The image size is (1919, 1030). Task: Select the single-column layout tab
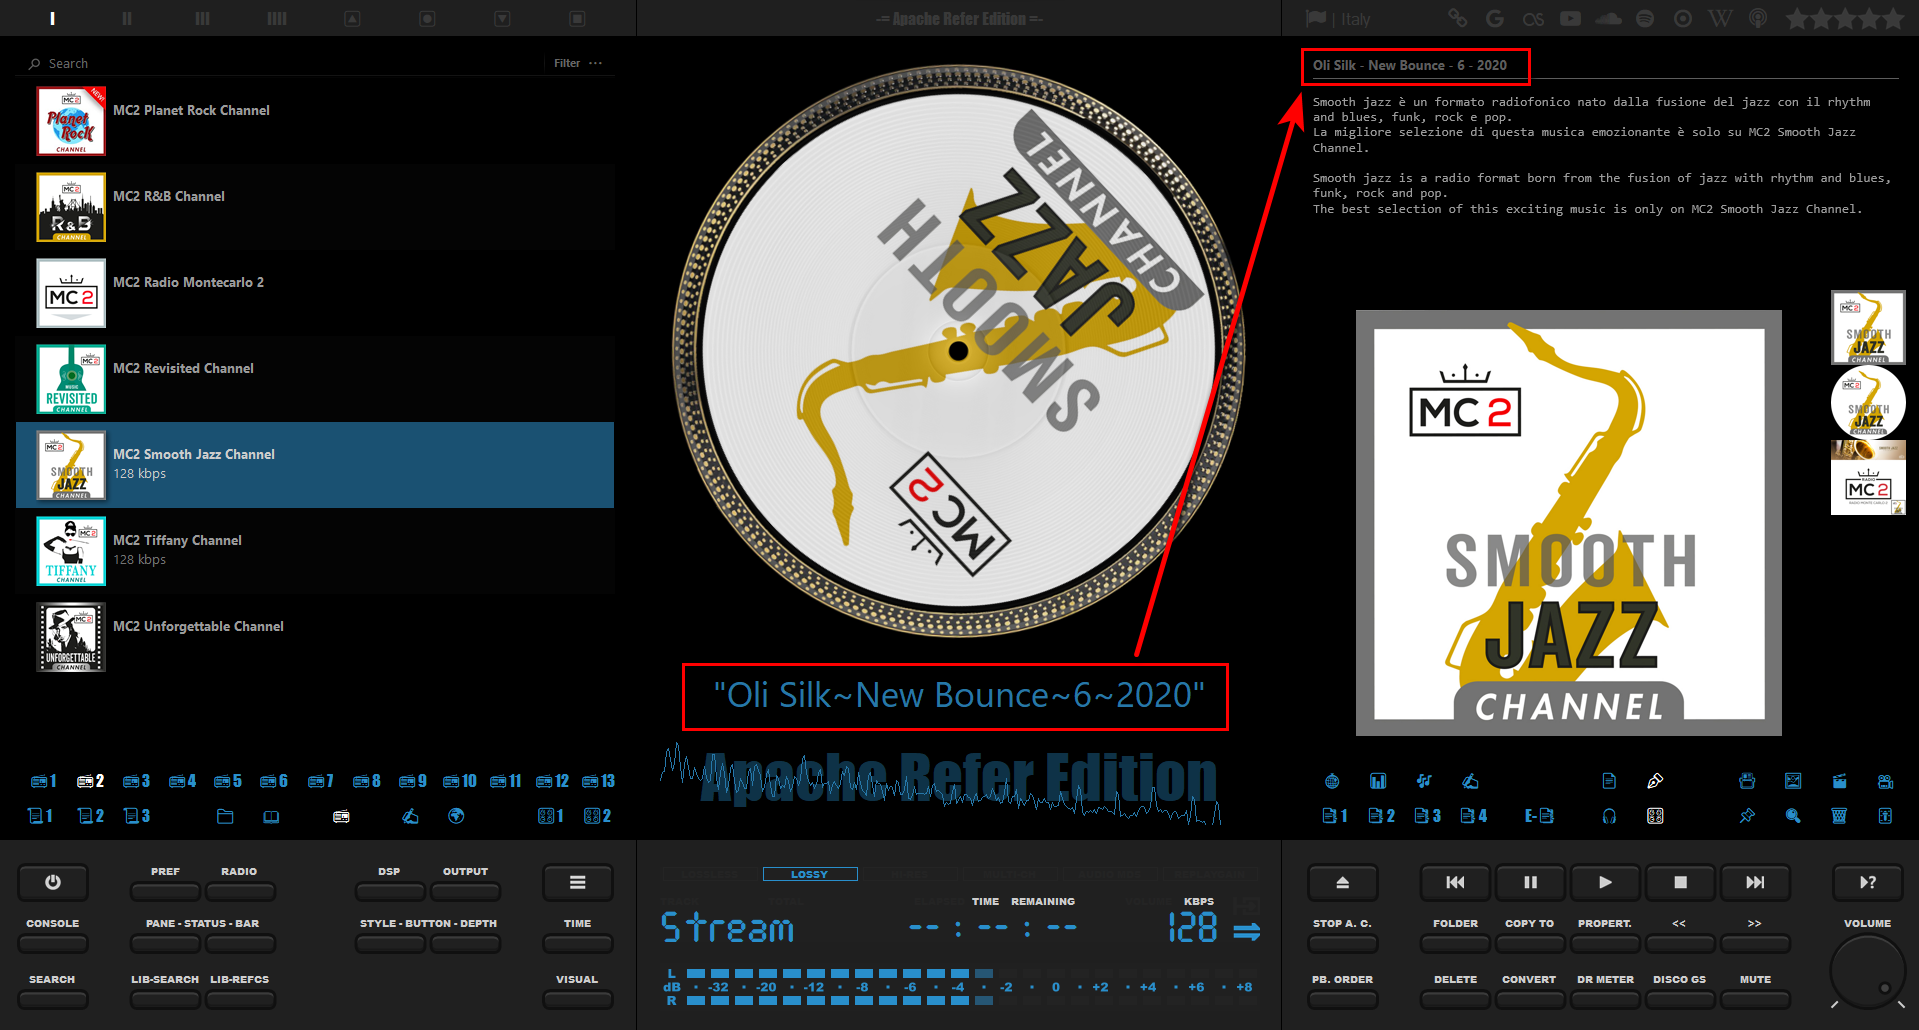[x=52, y=18]
